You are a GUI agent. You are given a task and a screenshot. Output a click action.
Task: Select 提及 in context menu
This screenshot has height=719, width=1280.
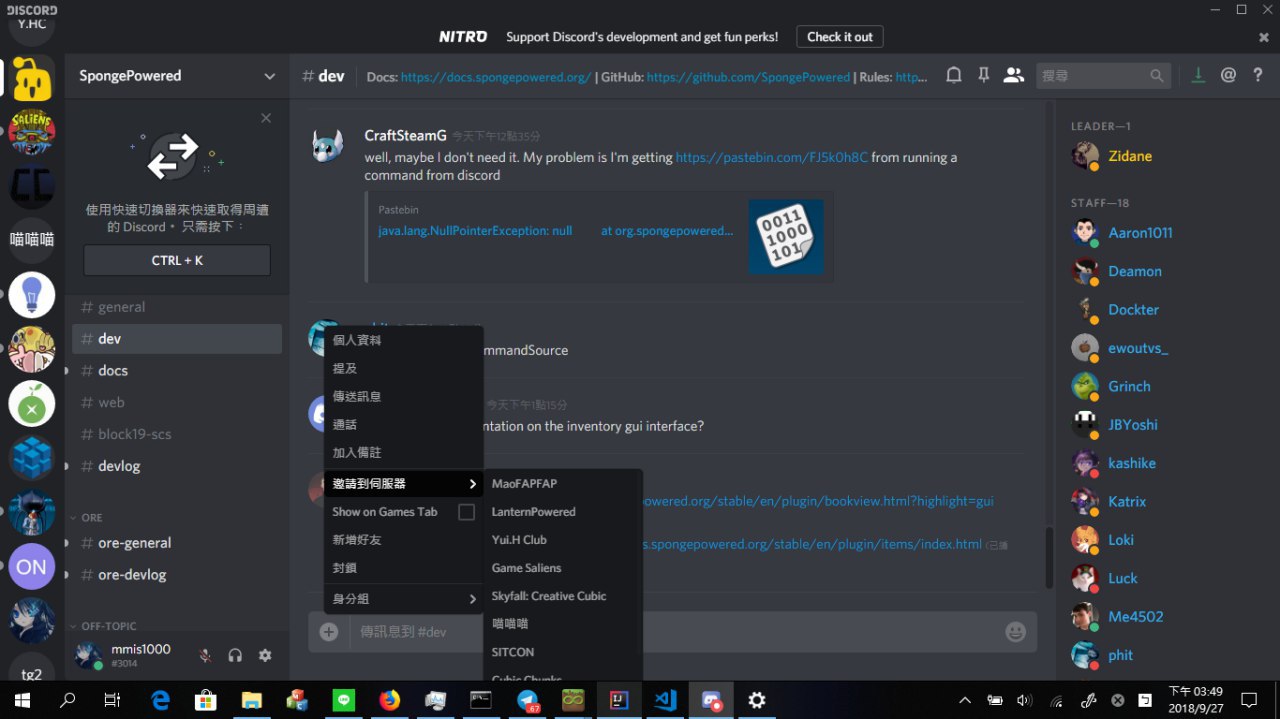404,368
